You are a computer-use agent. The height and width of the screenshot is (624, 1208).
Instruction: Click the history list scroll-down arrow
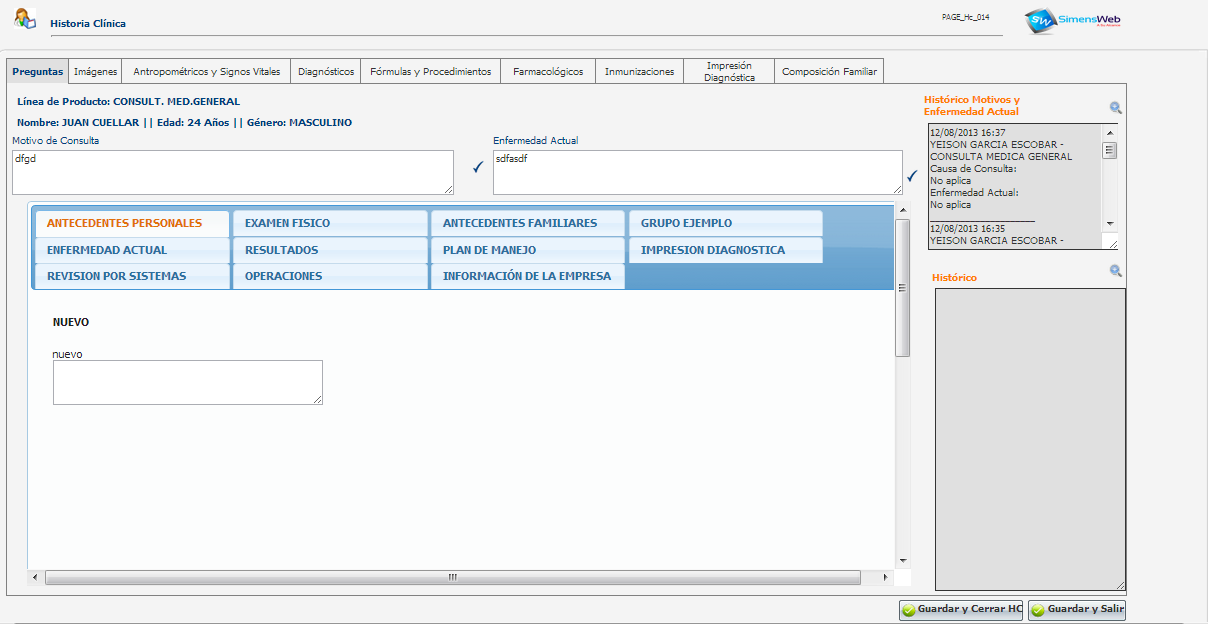[x=1109, y=224]
